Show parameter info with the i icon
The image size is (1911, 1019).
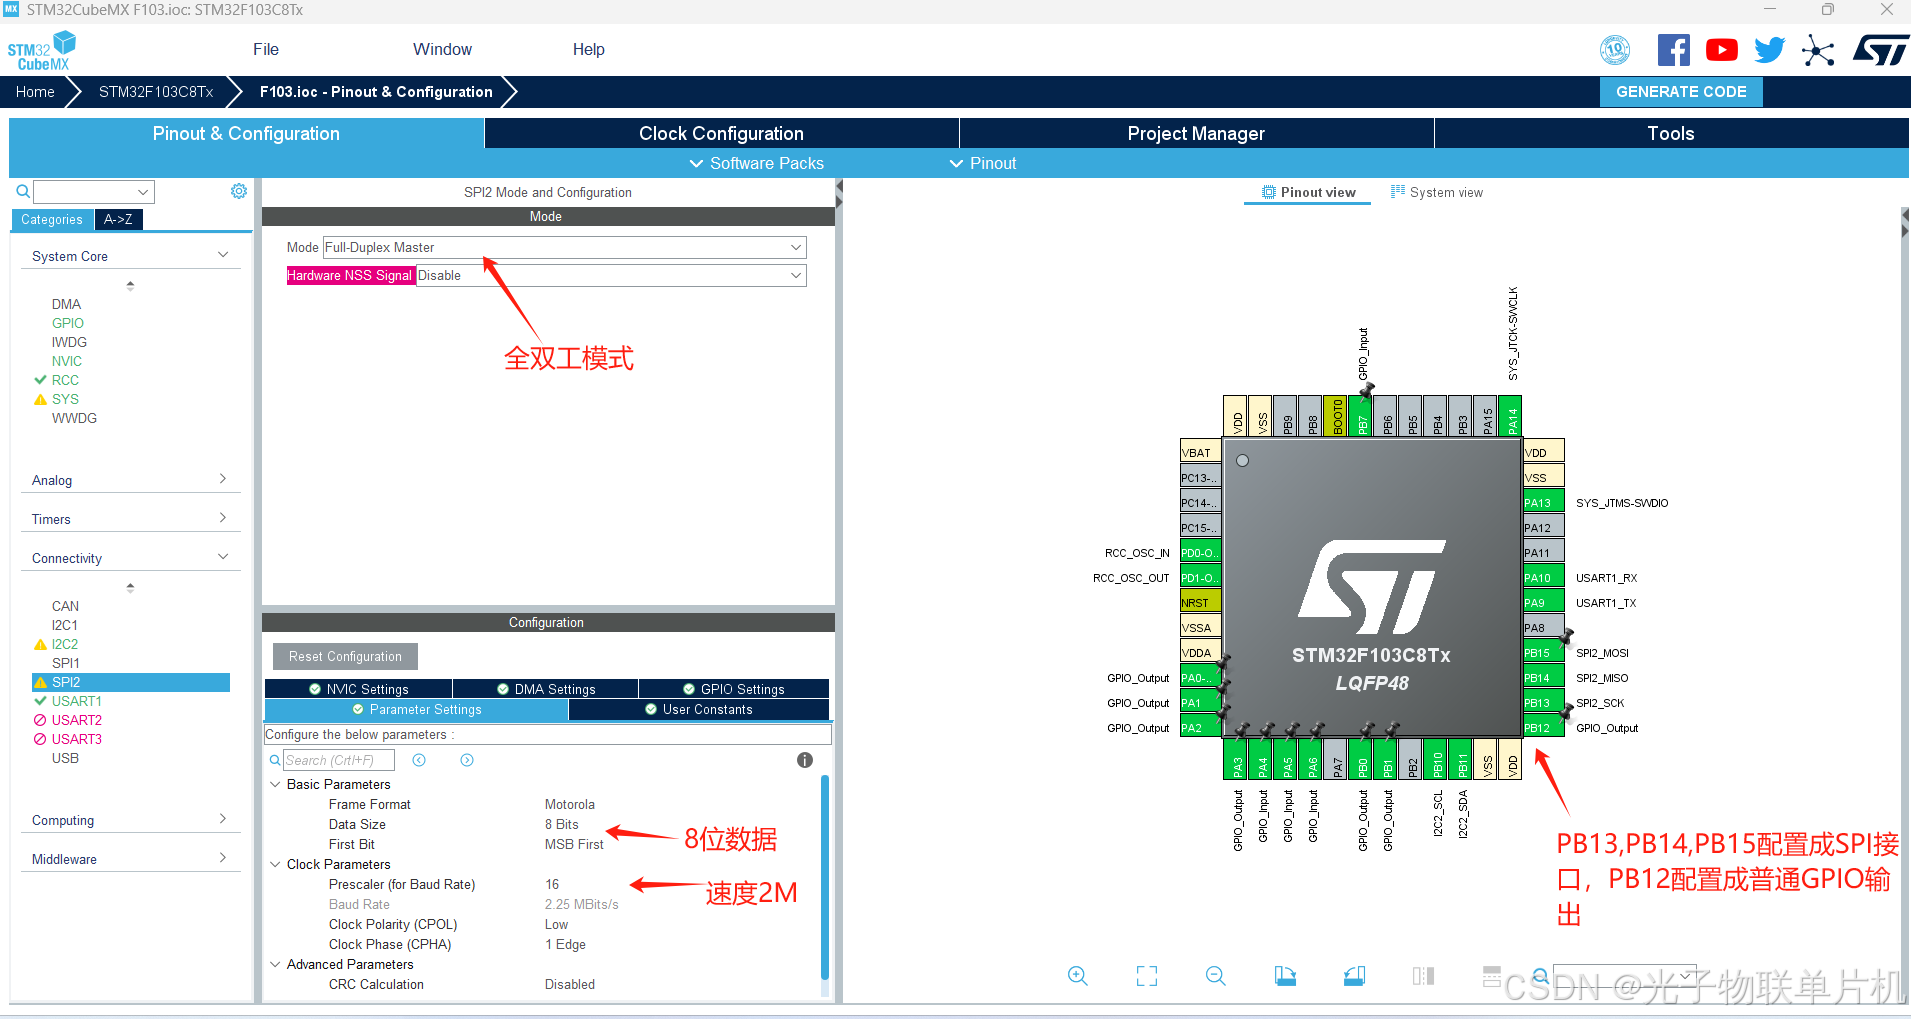(x=805, y=760)
